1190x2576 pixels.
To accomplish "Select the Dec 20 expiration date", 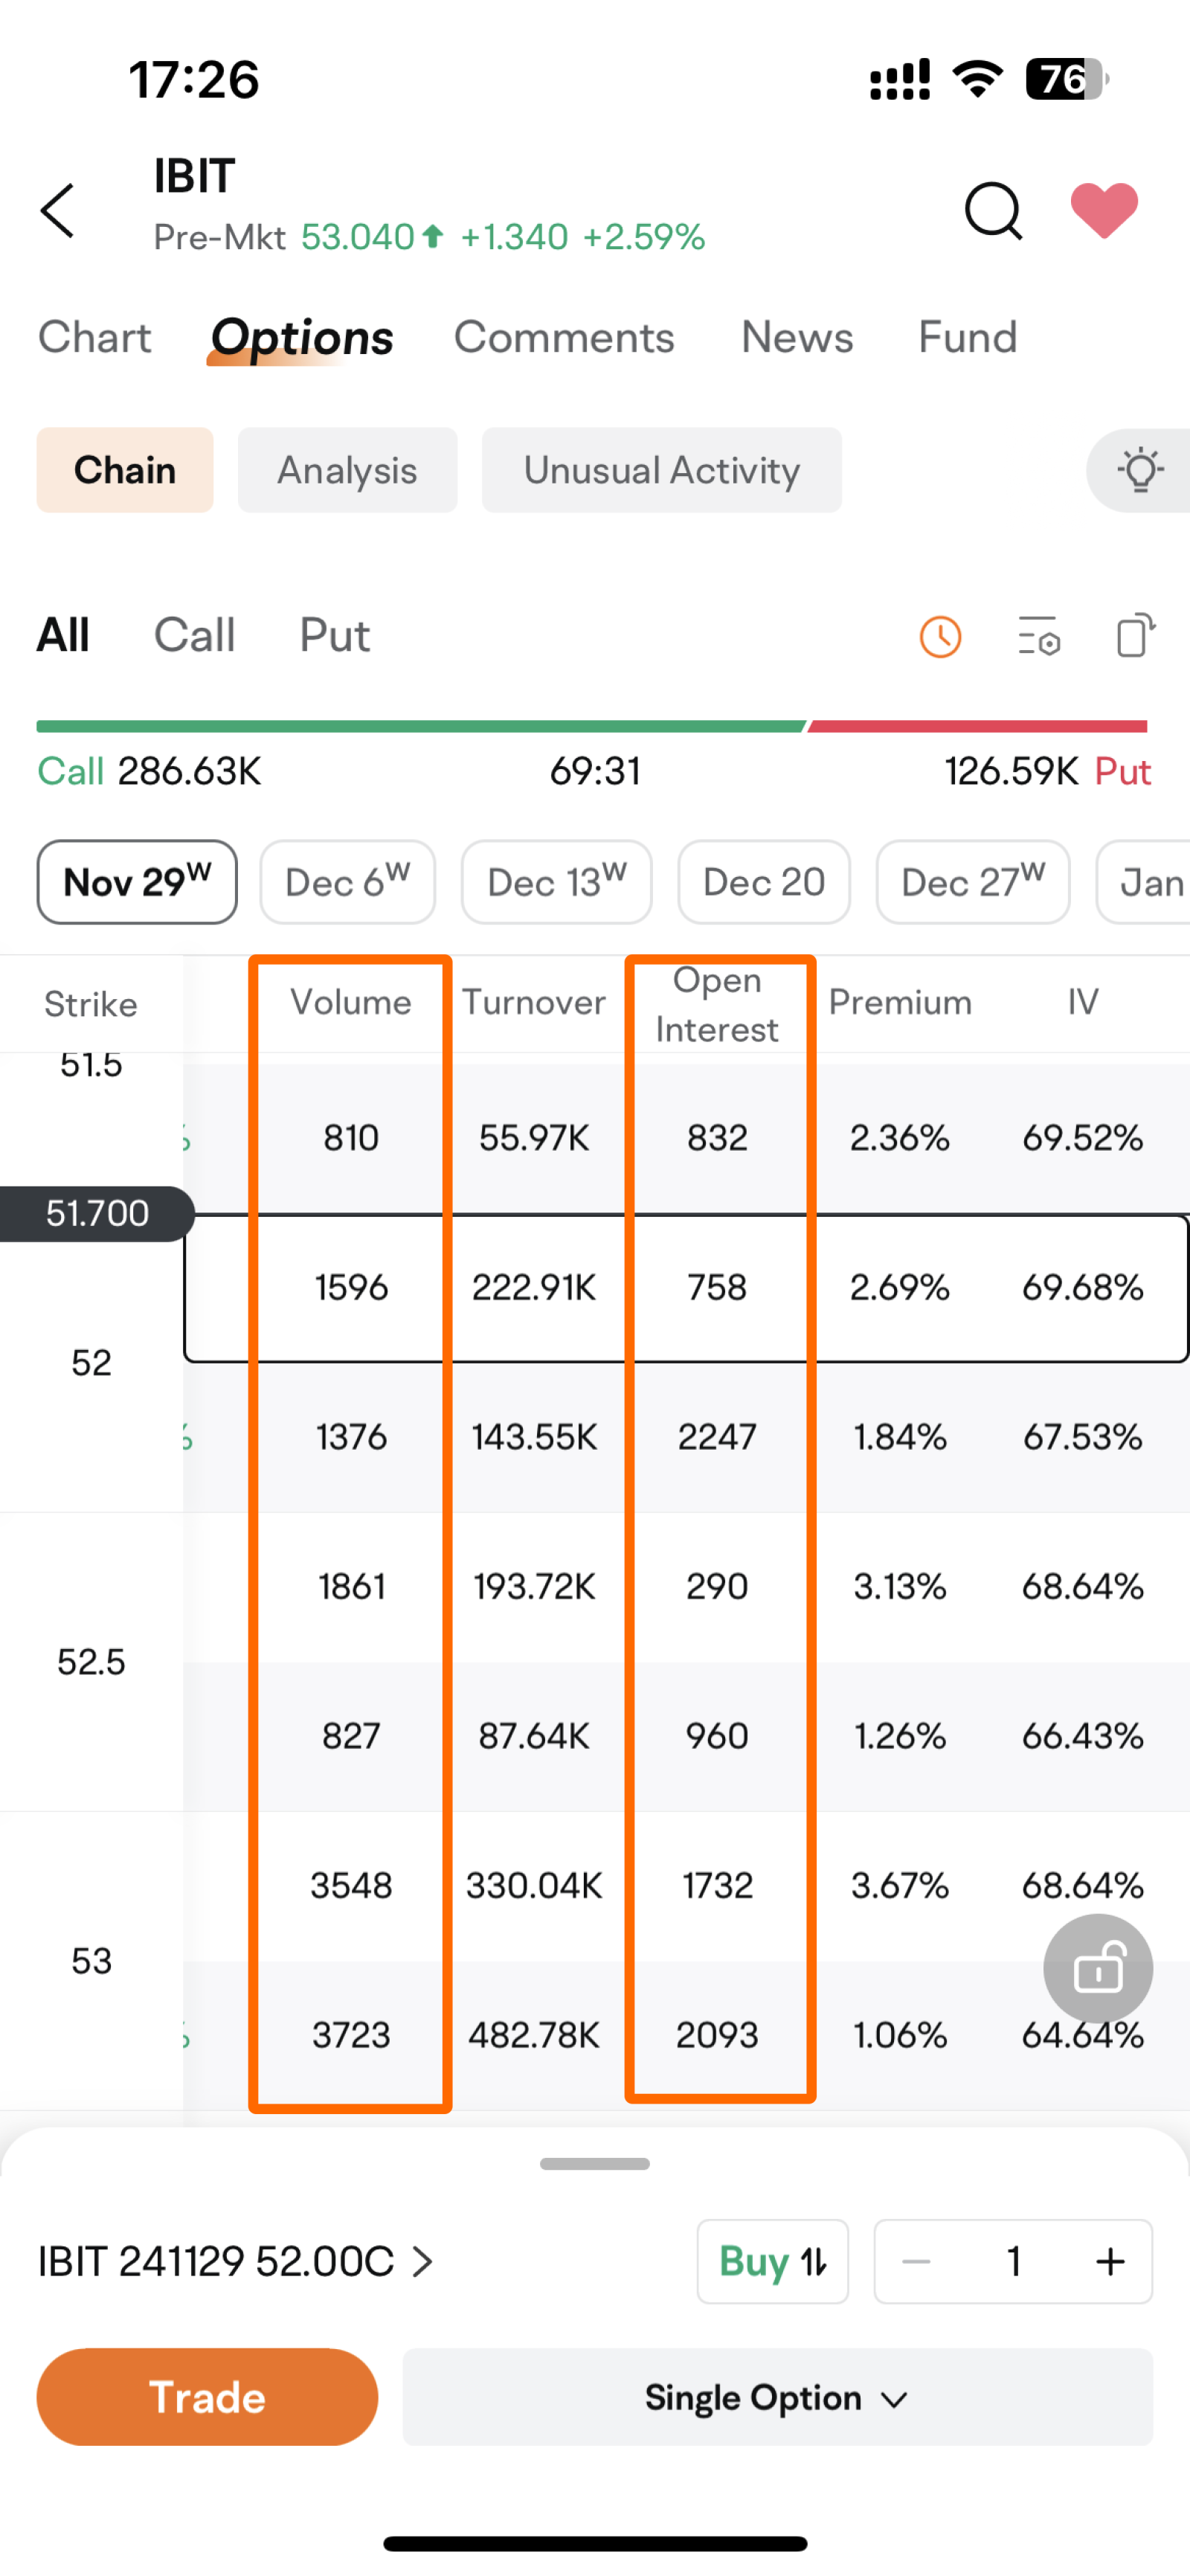I will coord(764,882).
